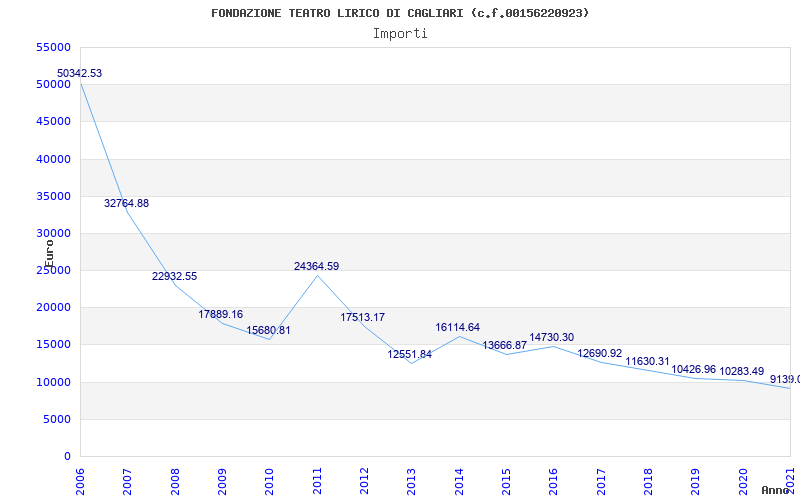Click the 40000 y-axis tick label
The image size is (800, 500).
(x=53, y=159)
